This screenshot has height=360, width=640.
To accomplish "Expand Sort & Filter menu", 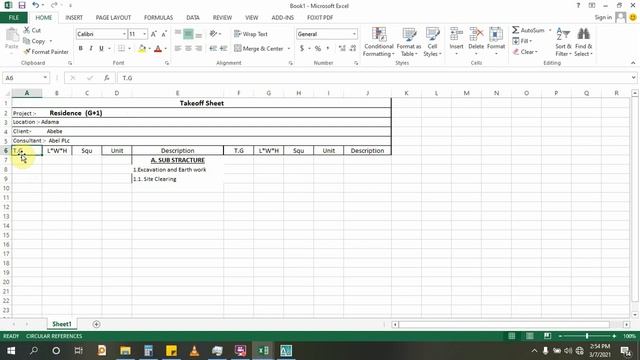I will [x=563, y=42].
